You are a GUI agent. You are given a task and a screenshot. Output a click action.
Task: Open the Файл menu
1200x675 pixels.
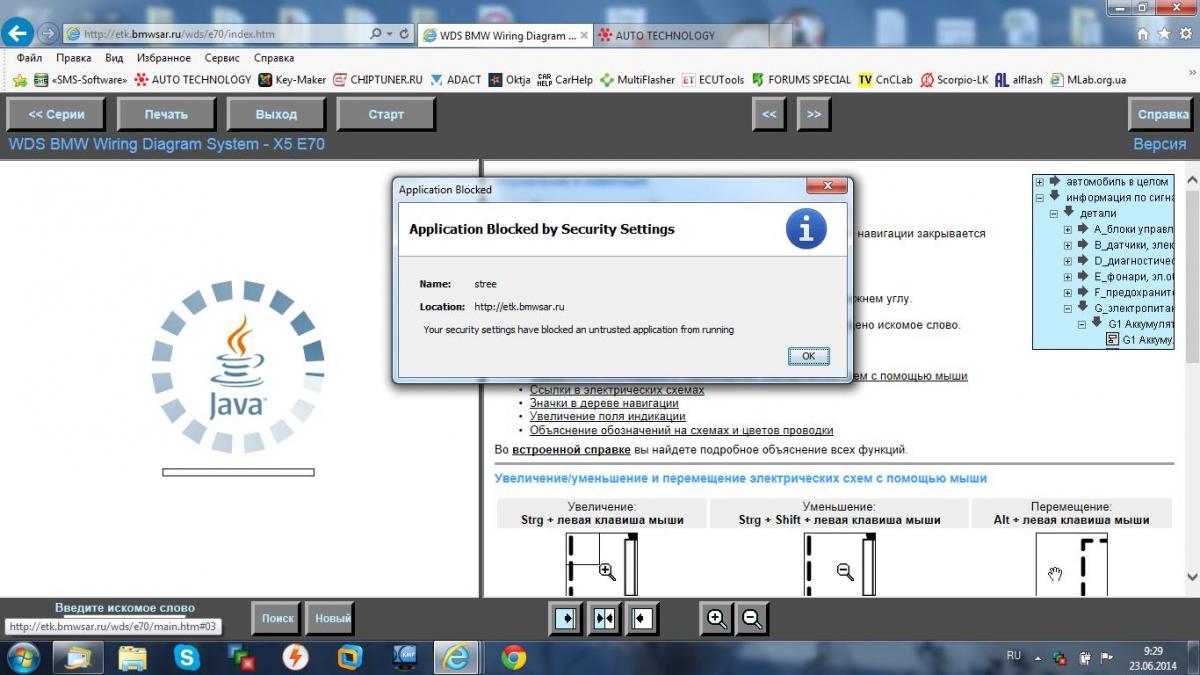pos(29,58)
